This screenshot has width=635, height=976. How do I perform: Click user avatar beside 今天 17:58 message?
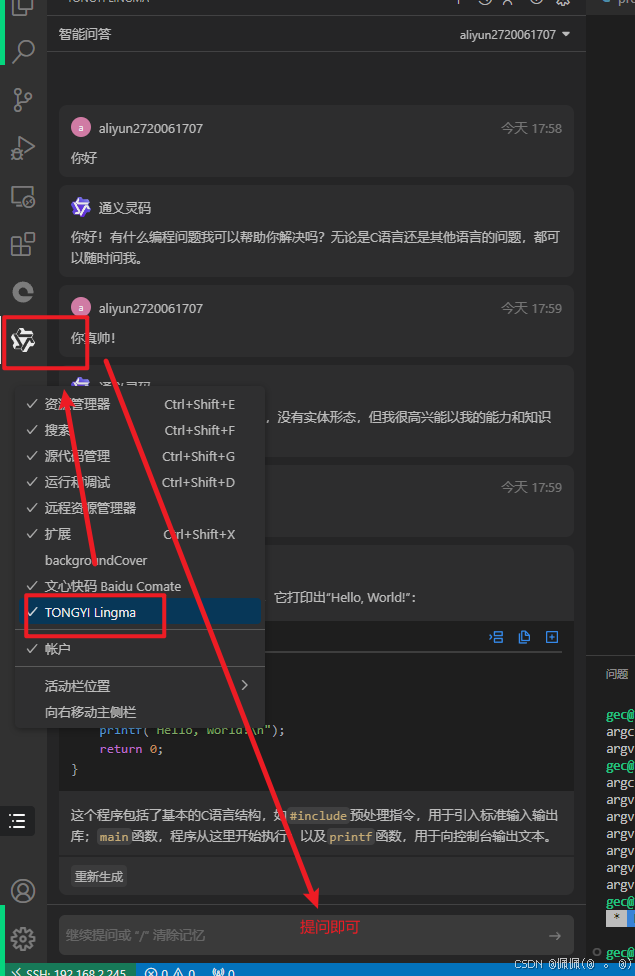point(81,128)
